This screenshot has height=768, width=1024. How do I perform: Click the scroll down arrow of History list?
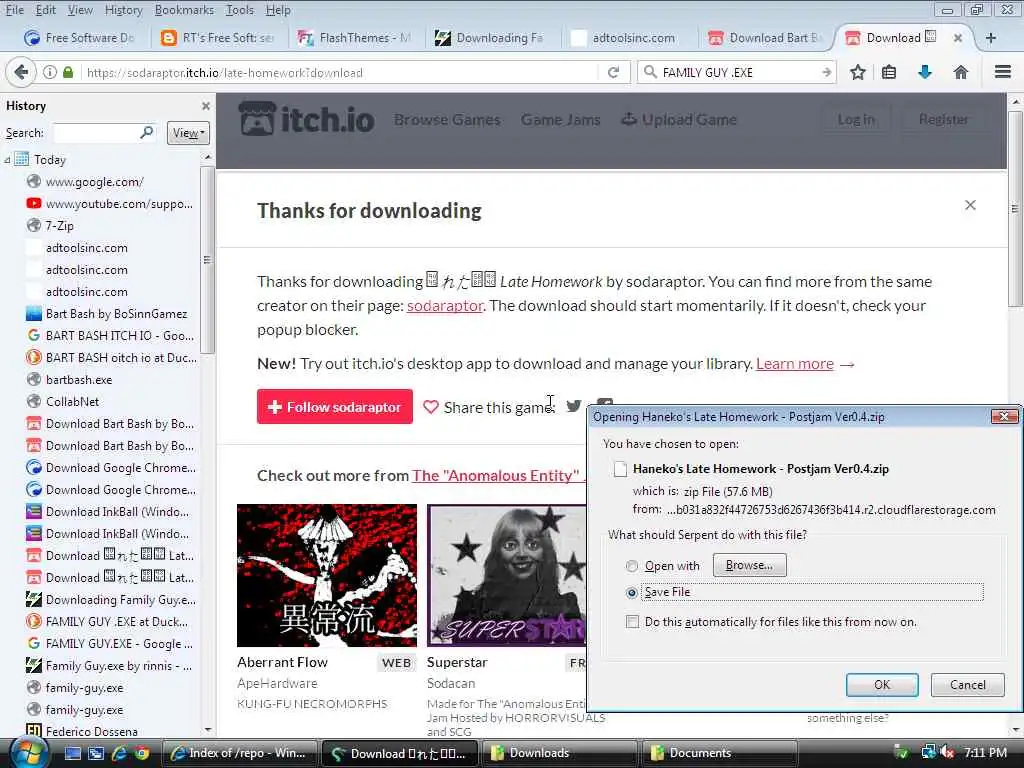(x=208, y=729)
